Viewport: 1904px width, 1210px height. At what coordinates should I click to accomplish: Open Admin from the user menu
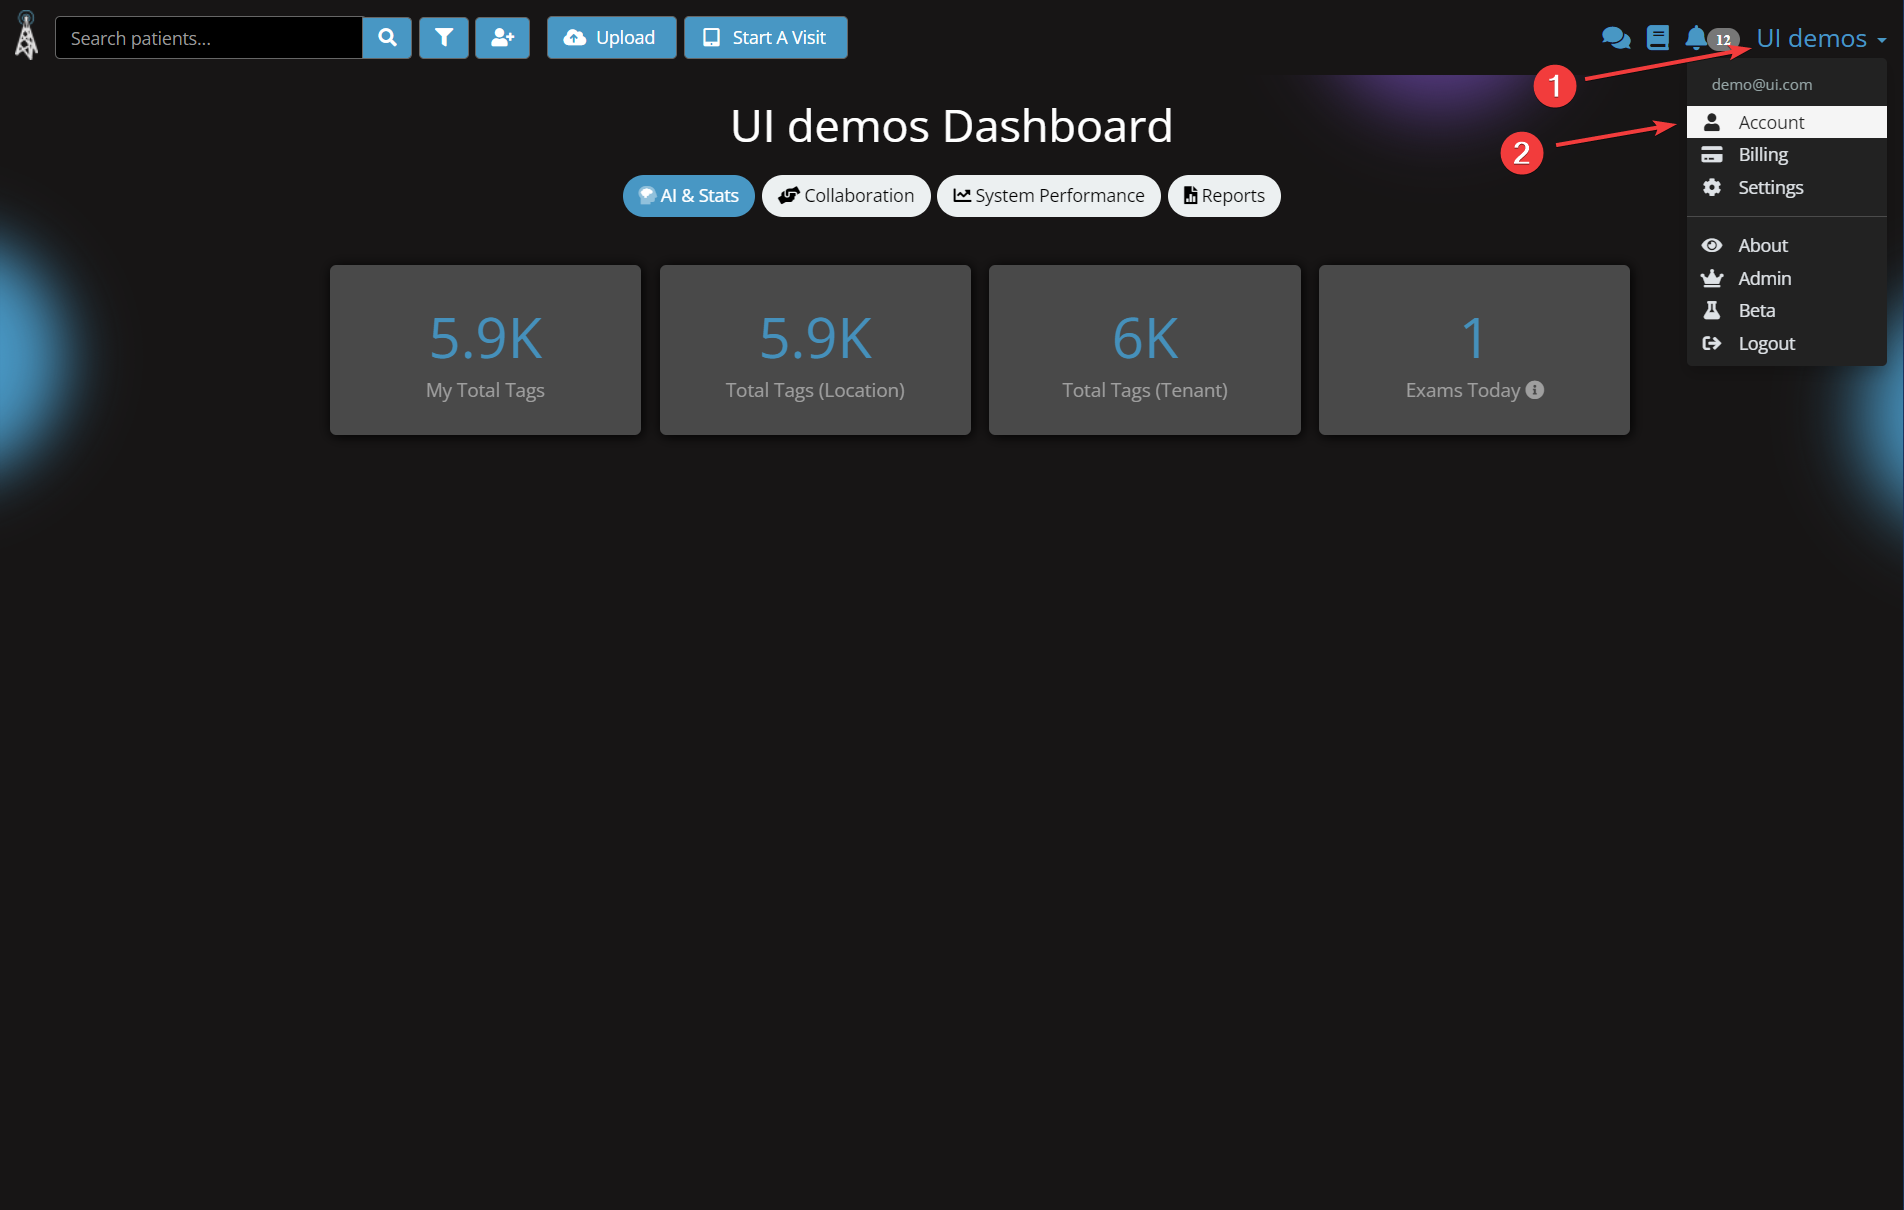point(1787,279)
